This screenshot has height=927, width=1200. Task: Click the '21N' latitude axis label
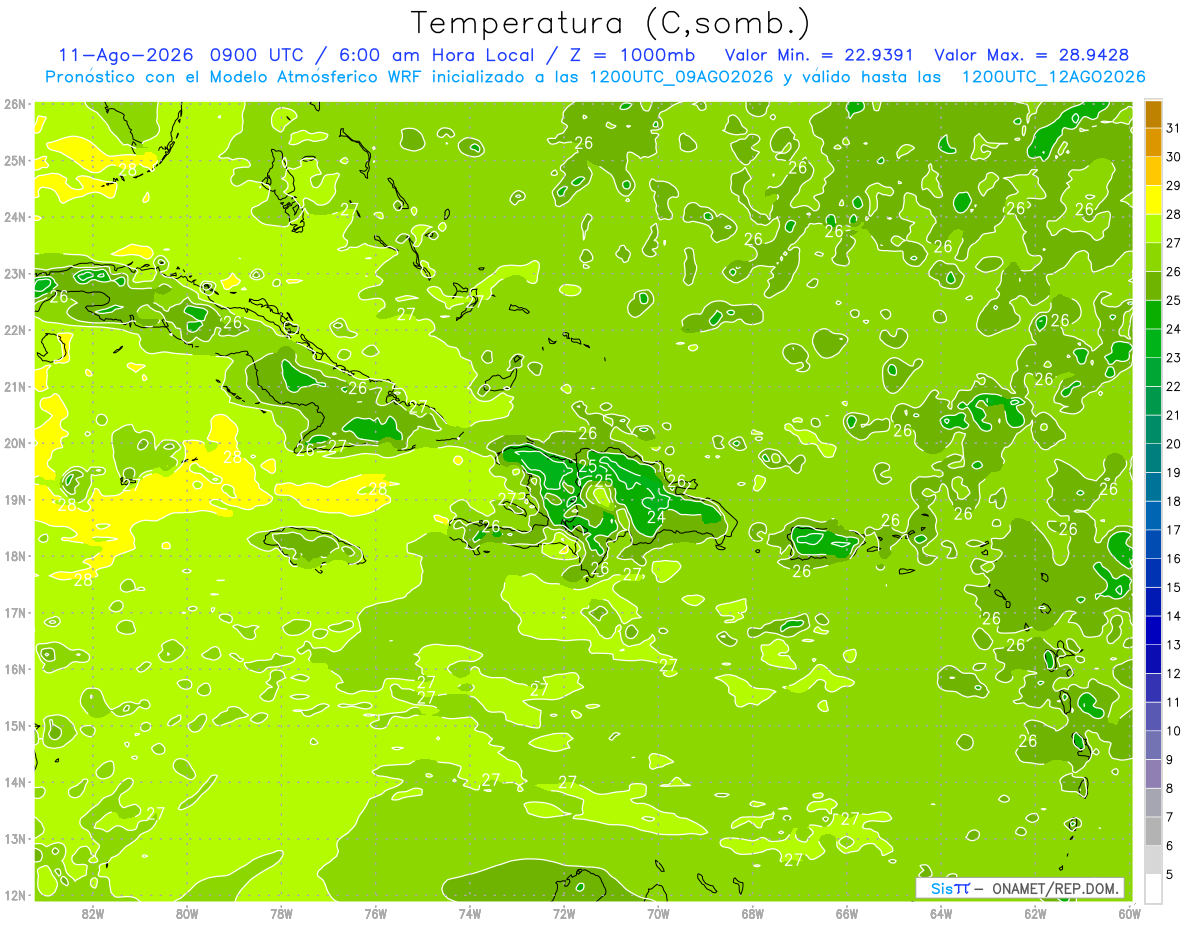pyautogui.click(x=15, y=387)
